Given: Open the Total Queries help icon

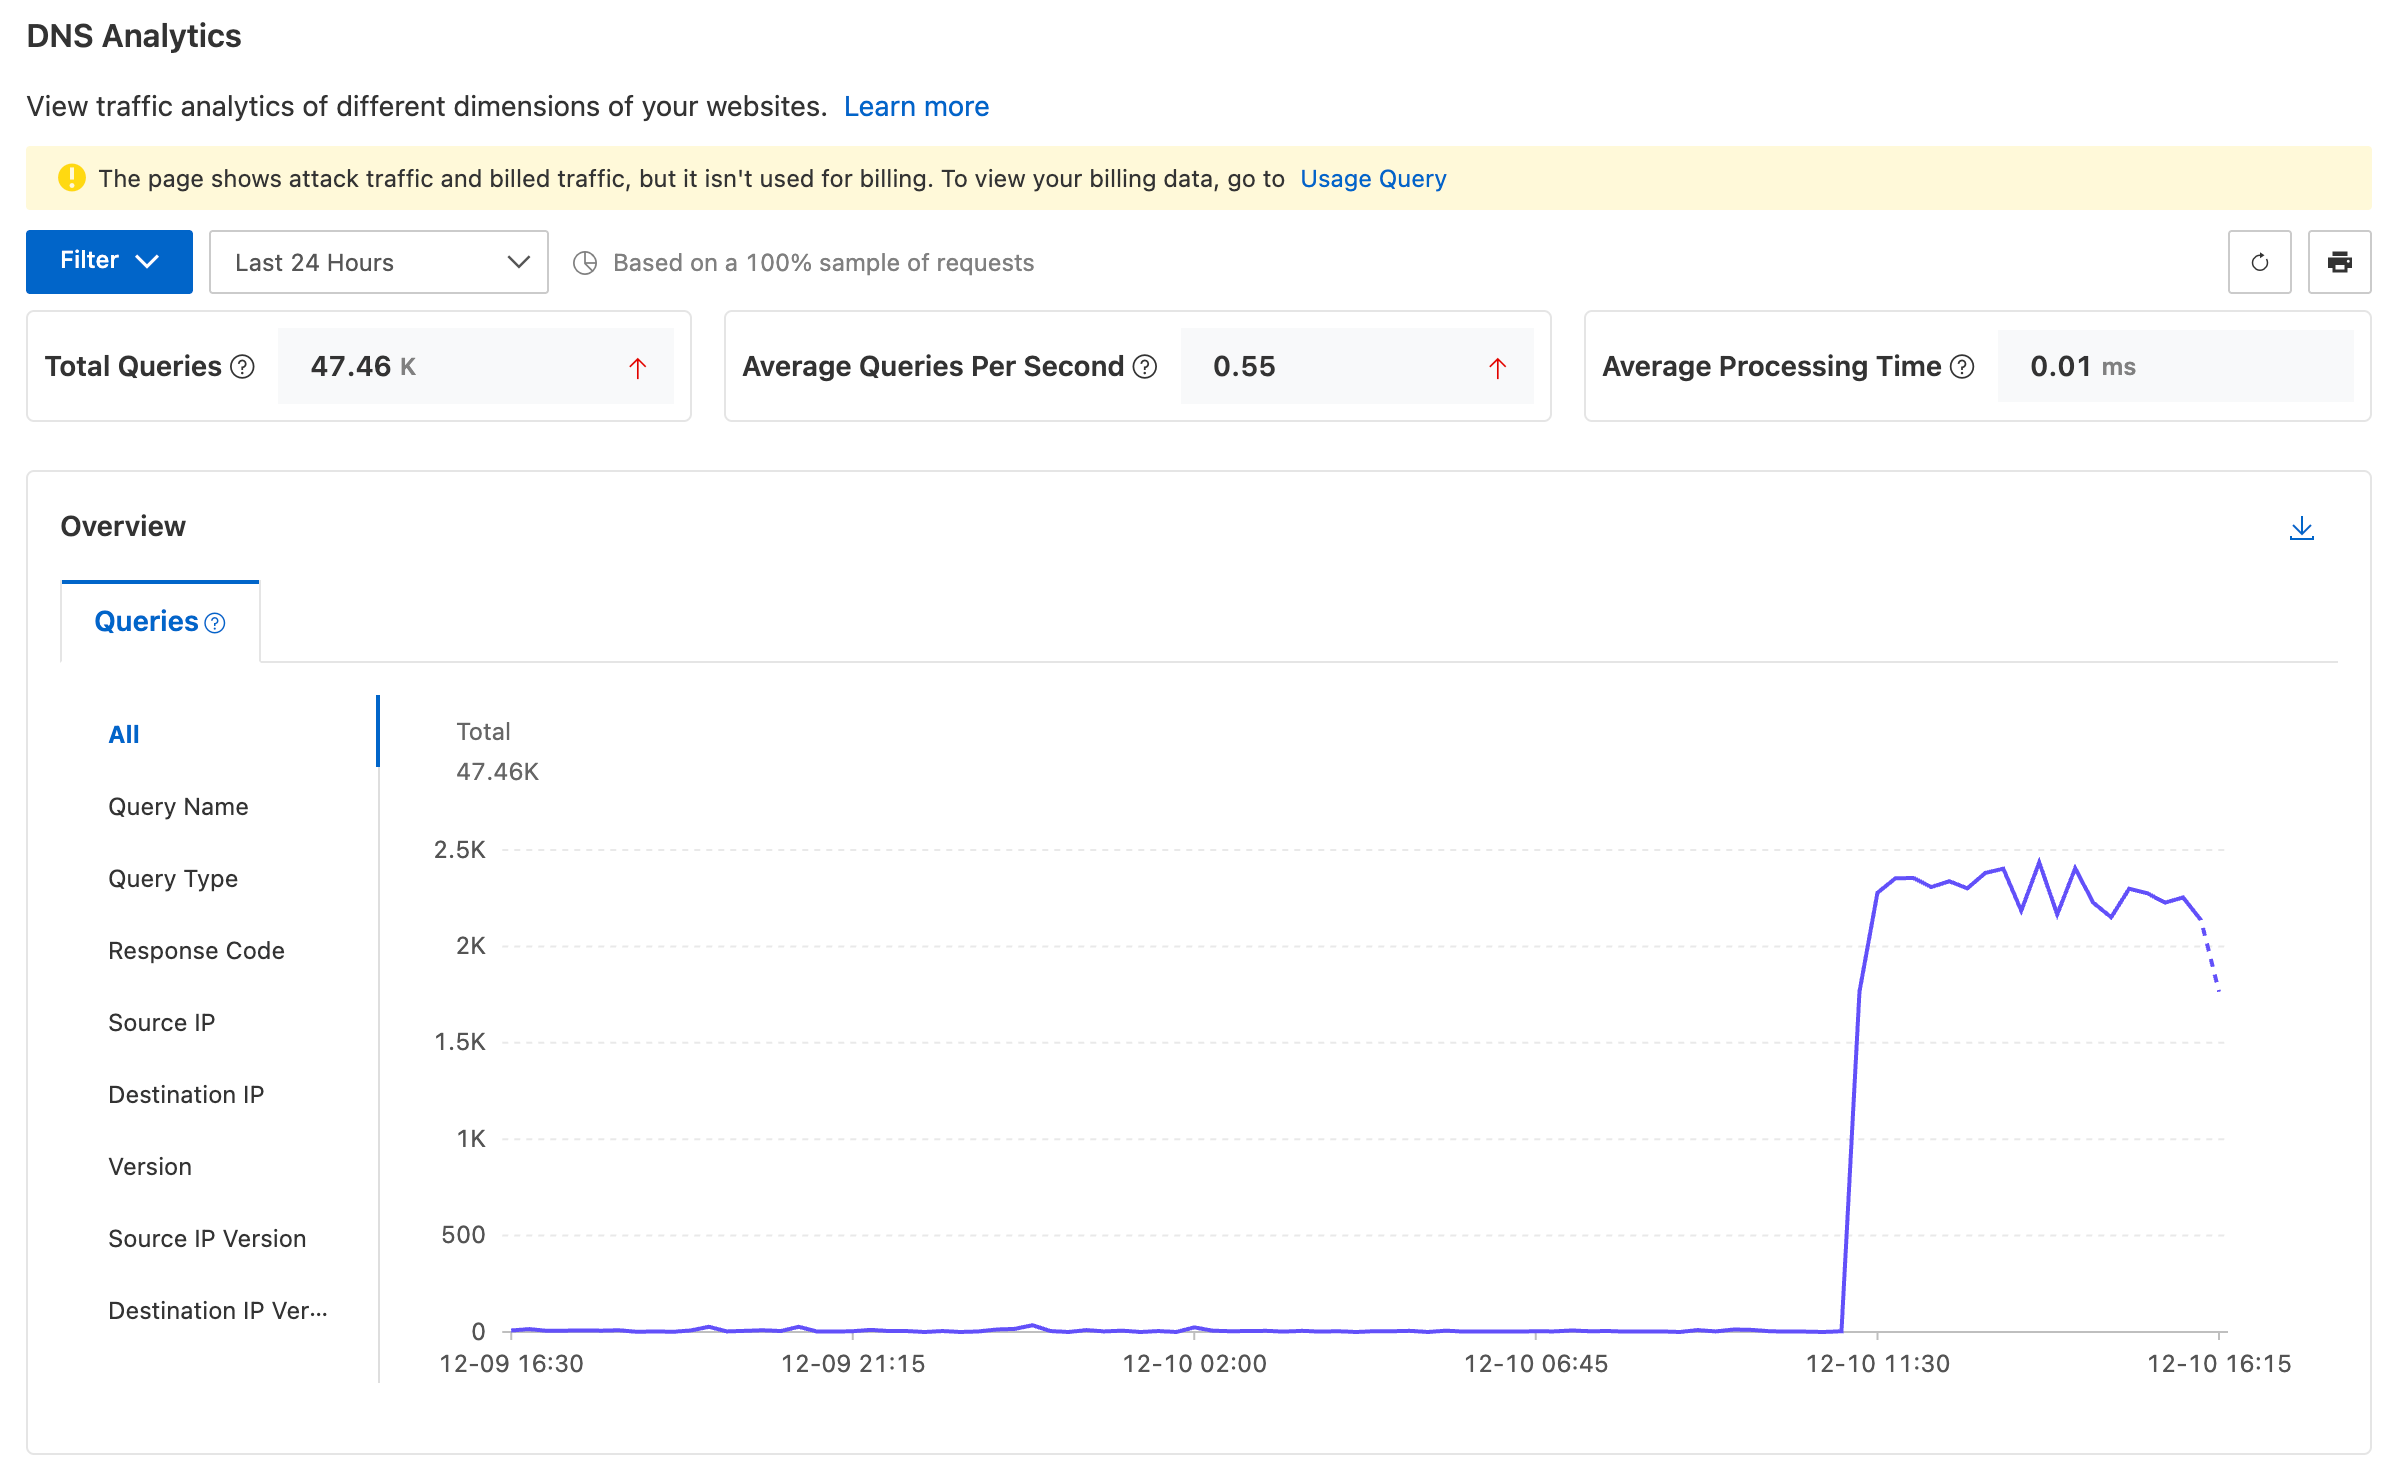Looking at the screenshot, I should pos(242,367).
